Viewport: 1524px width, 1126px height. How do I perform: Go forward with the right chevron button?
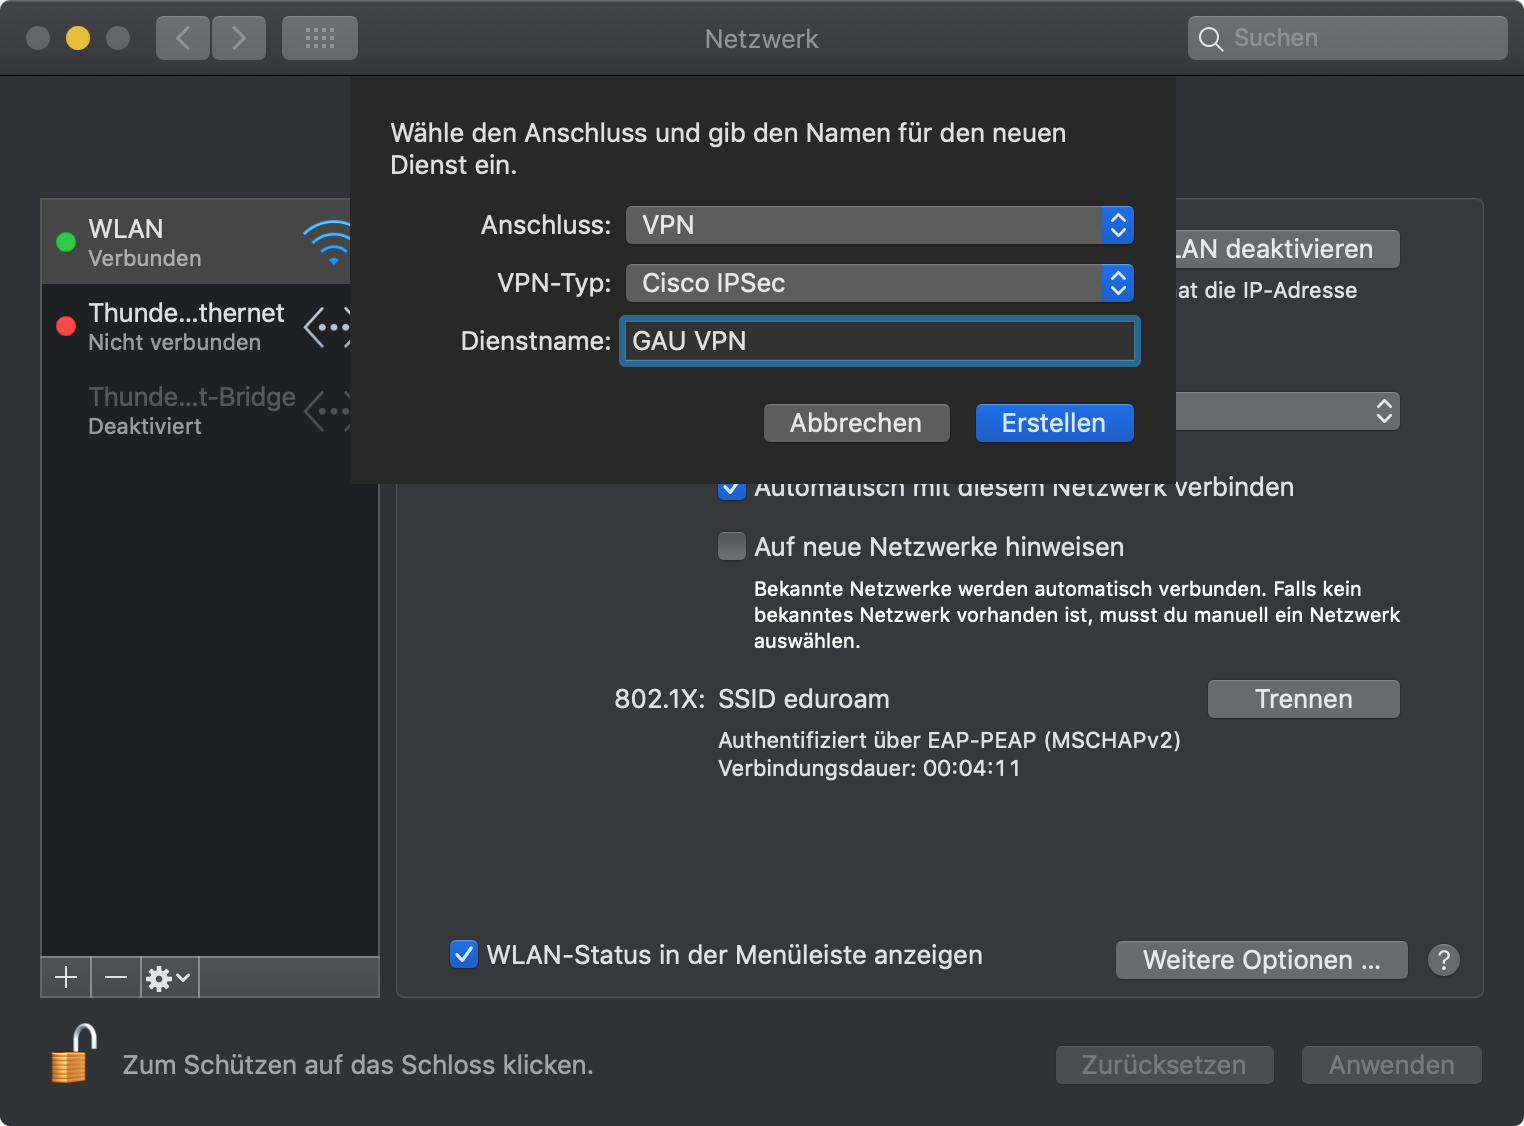tap(239, 38)
